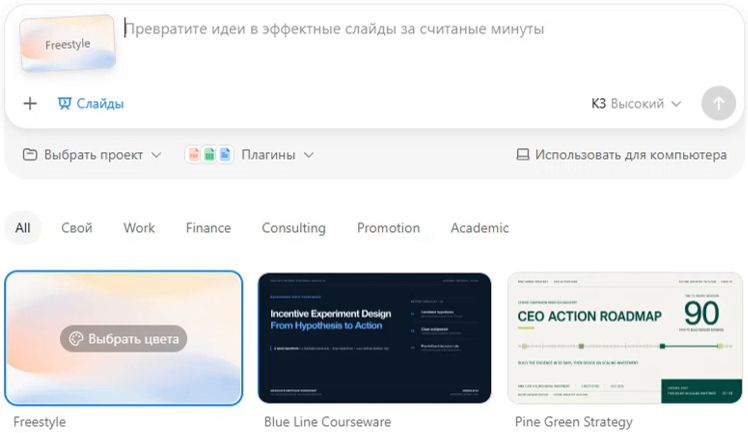
Task: Click the laptop icon by Использовать для компьютера
Action: 523,155
